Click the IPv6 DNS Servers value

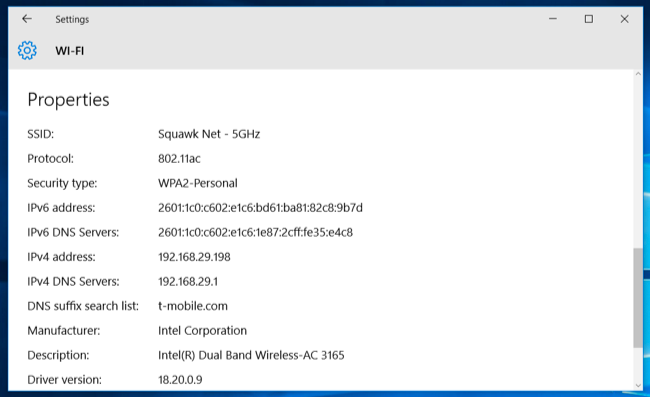pos(255,232)
